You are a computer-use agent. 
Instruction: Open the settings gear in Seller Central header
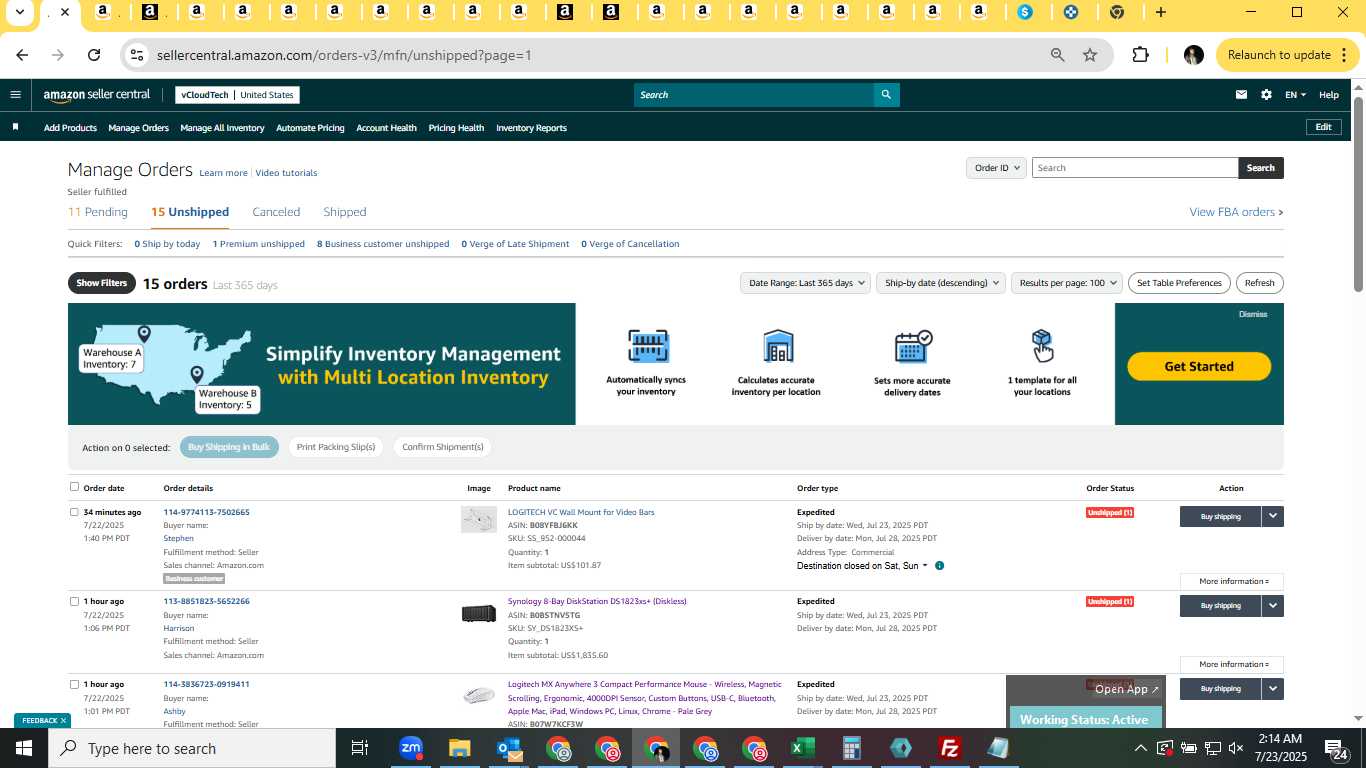point(1266,95)
